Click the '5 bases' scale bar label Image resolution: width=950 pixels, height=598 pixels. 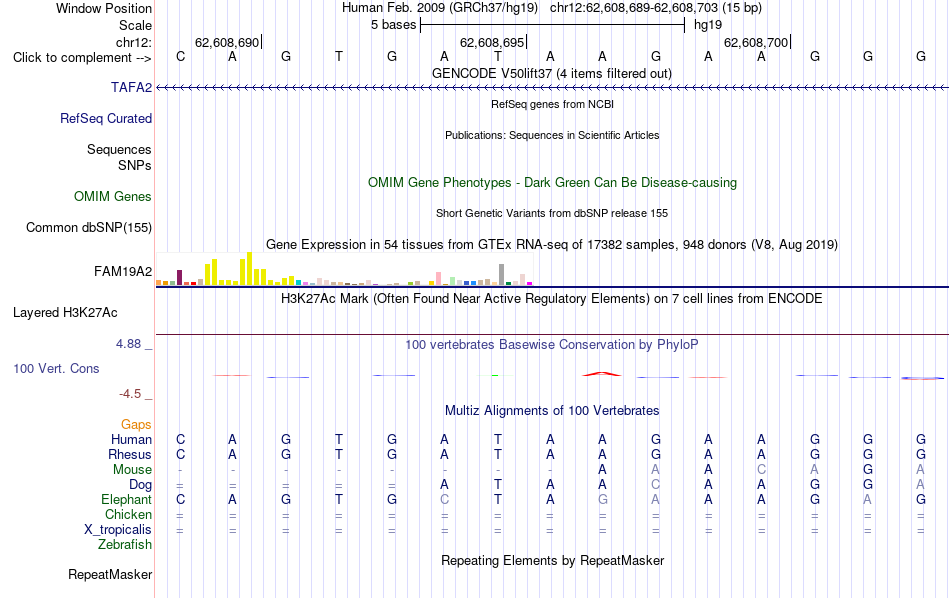(394, 25)
